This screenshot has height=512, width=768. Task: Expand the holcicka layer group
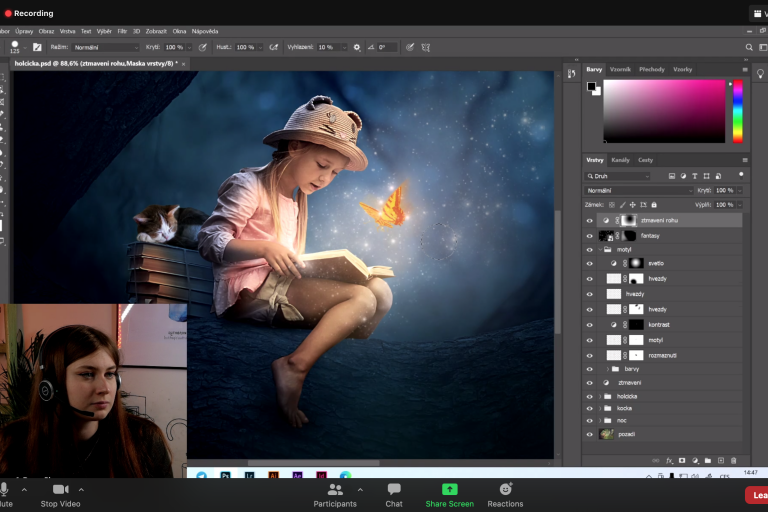click(600, 396)
